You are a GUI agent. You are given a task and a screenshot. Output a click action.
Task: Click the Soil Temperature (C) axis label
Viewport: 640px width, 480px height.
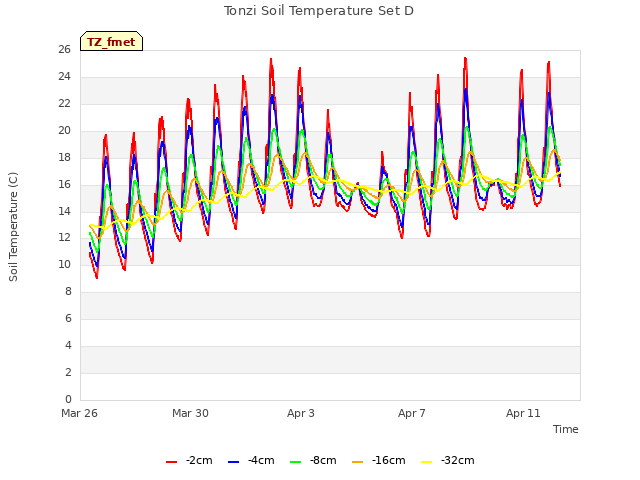click(13, 227)
